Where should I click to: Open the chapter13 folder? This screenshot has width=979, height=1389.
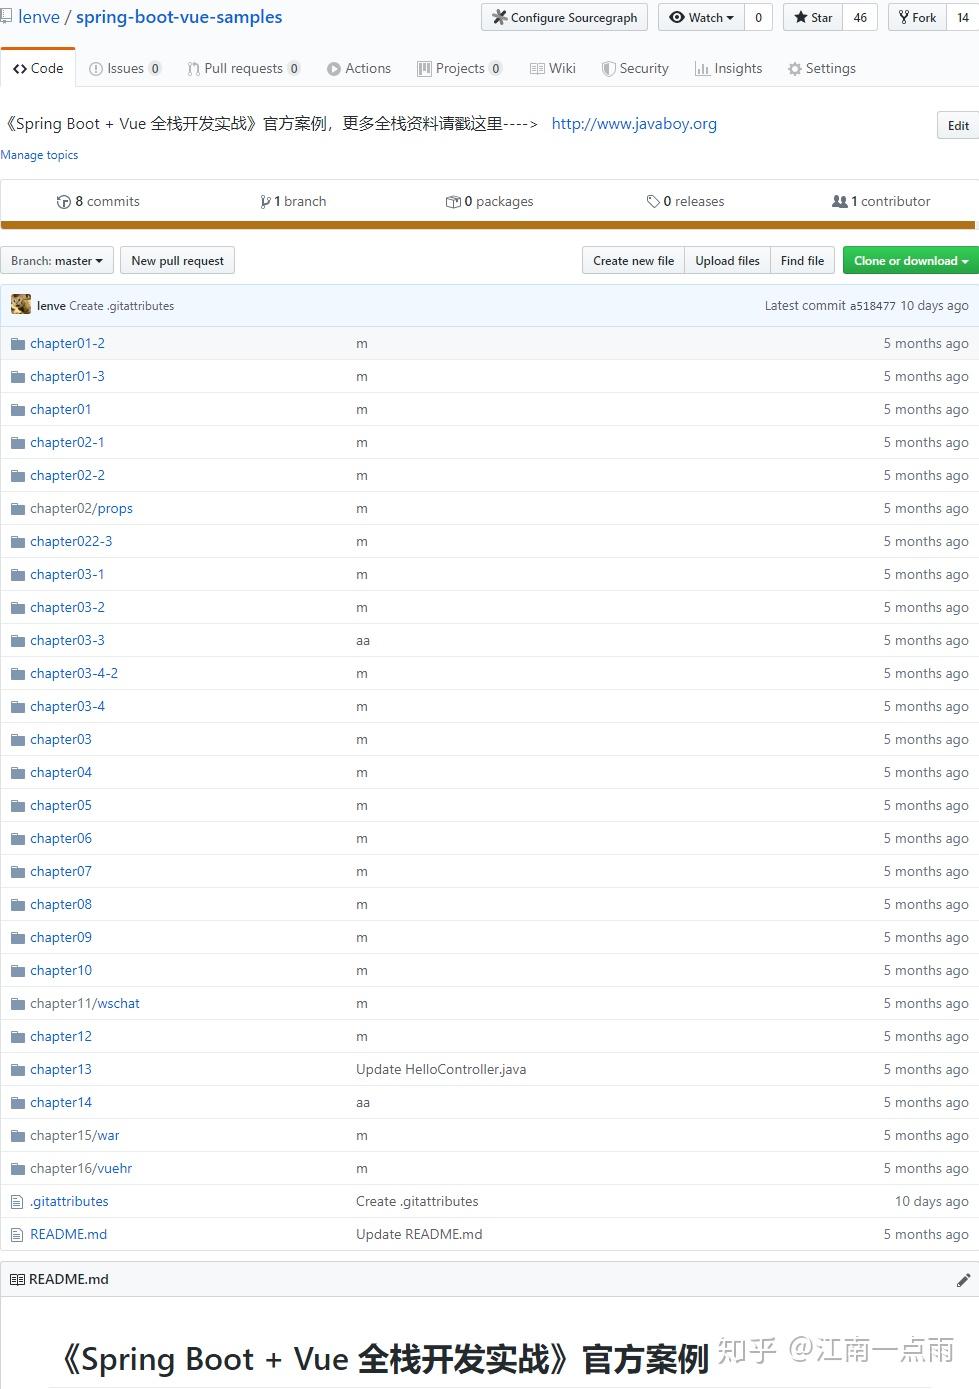click(61, 1069)
